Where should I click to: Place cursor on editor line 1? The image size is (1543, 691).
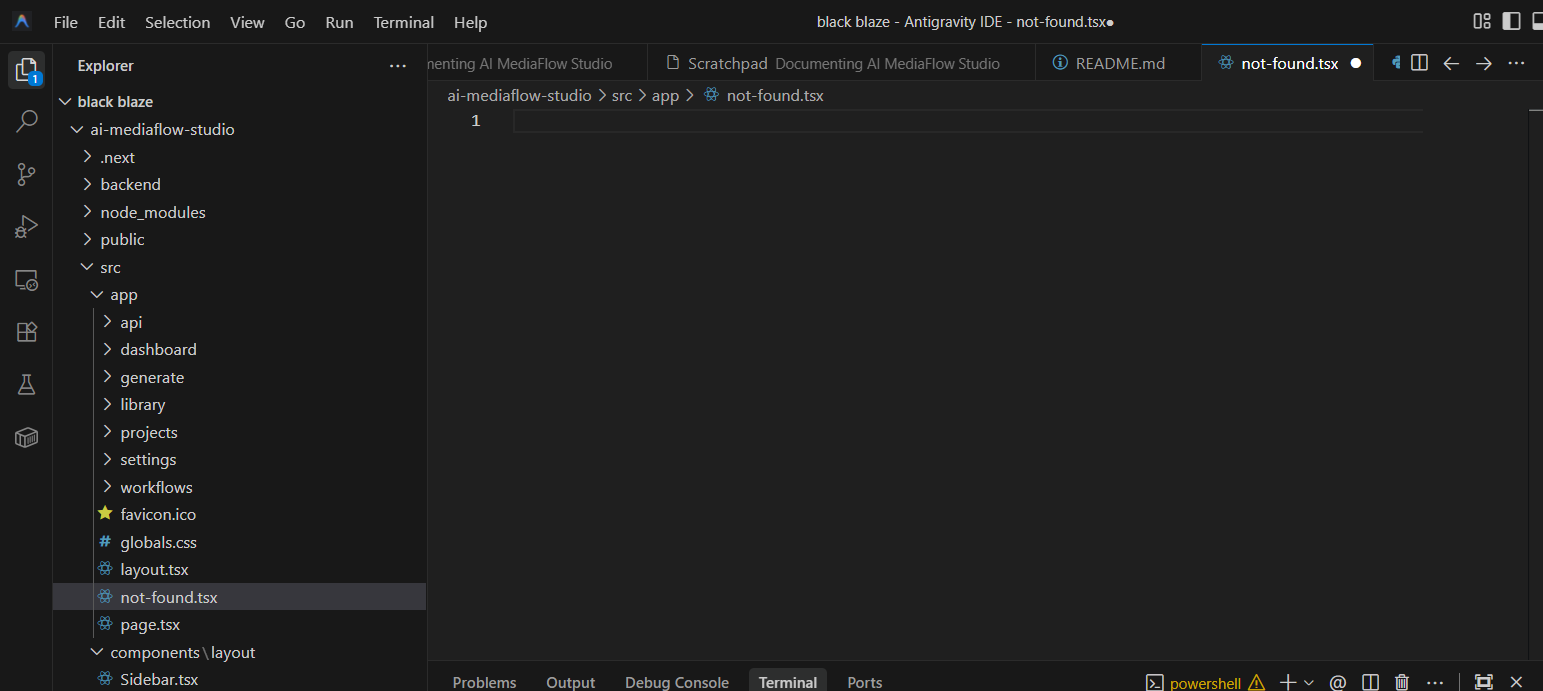tap(967, 121)
